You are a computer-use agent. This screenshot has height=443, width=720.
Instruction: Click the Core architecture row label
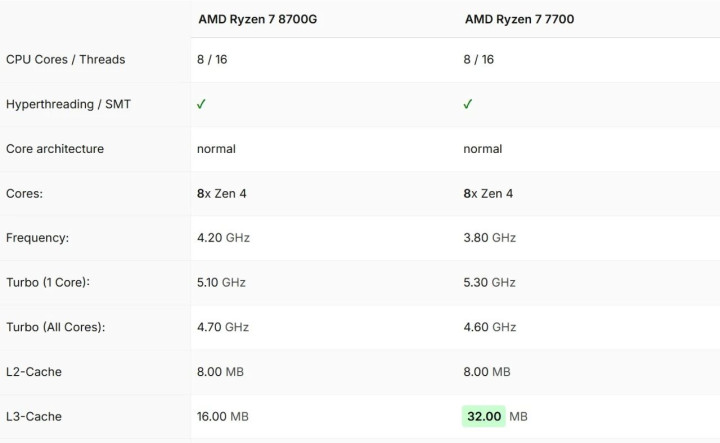(55, 149)
